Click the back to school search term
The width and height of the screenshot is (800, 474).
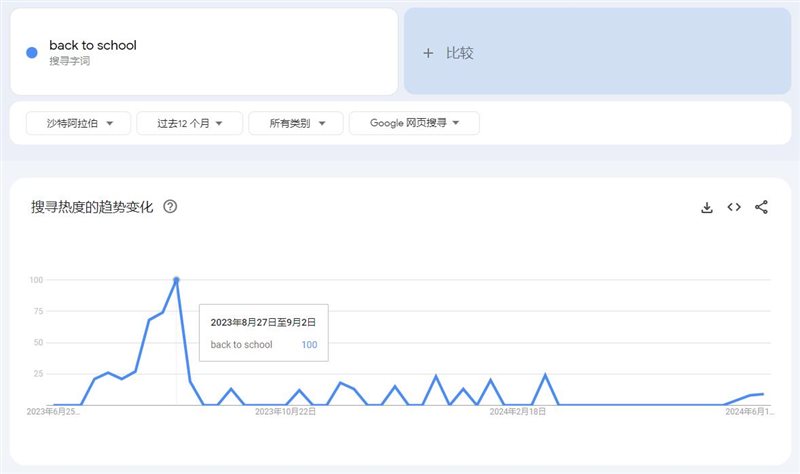point(93,45)
